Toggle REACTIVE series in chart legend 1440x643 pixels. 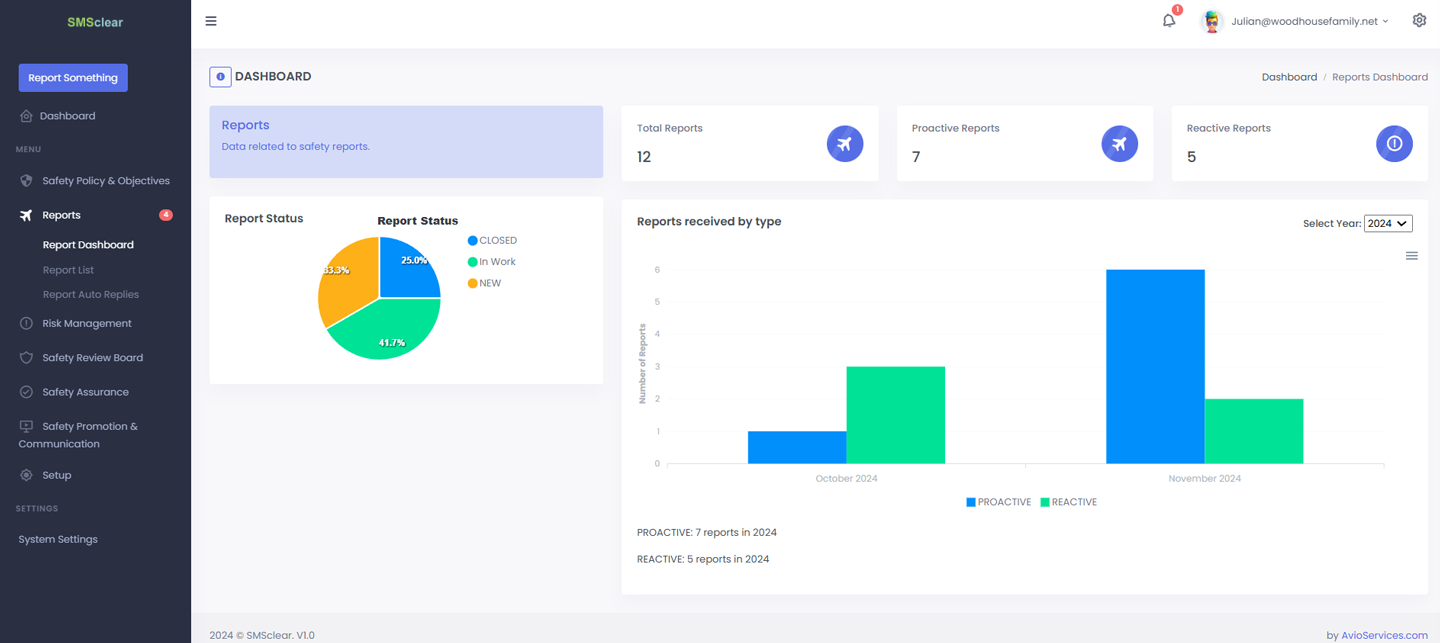point(1069,502)
